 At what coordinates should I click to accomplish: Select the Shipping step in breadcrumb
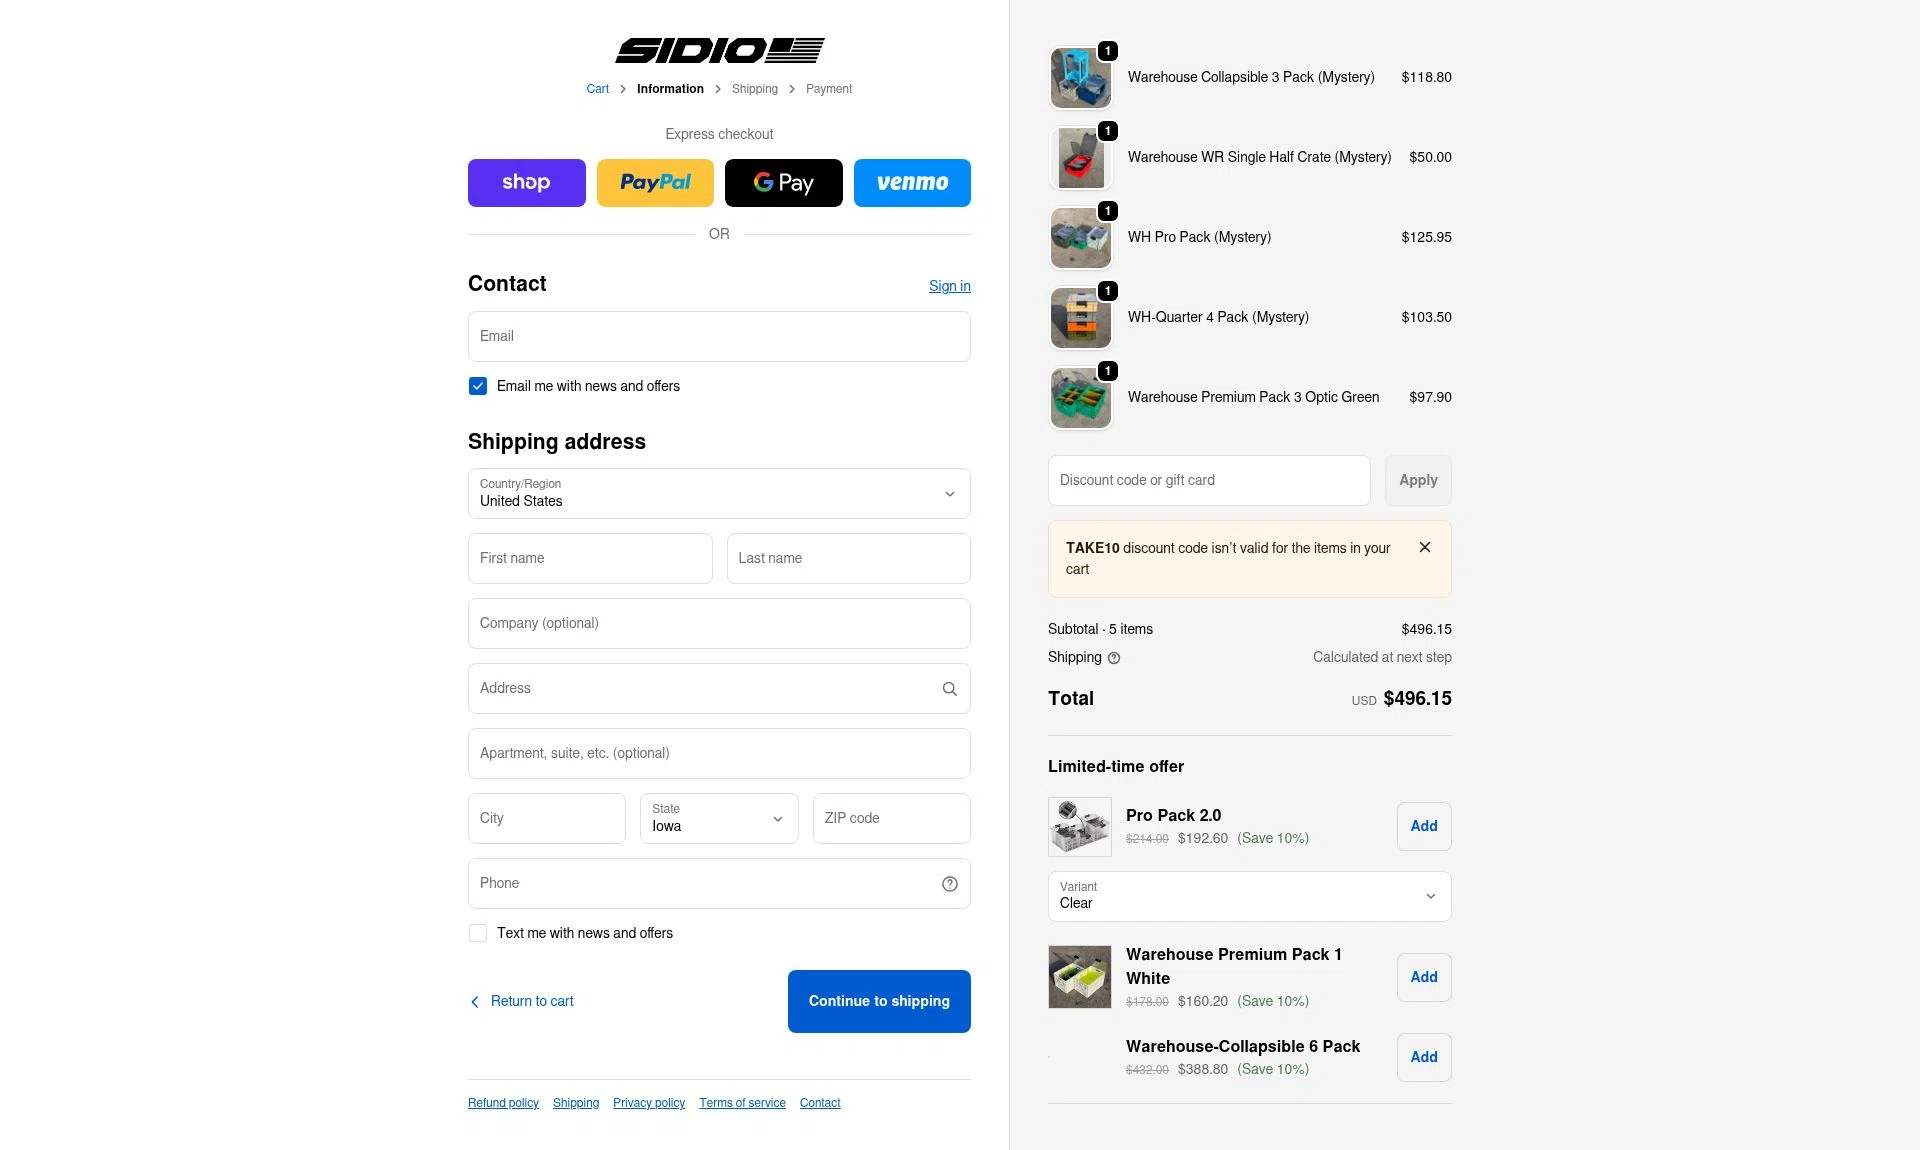click(754, 88)
